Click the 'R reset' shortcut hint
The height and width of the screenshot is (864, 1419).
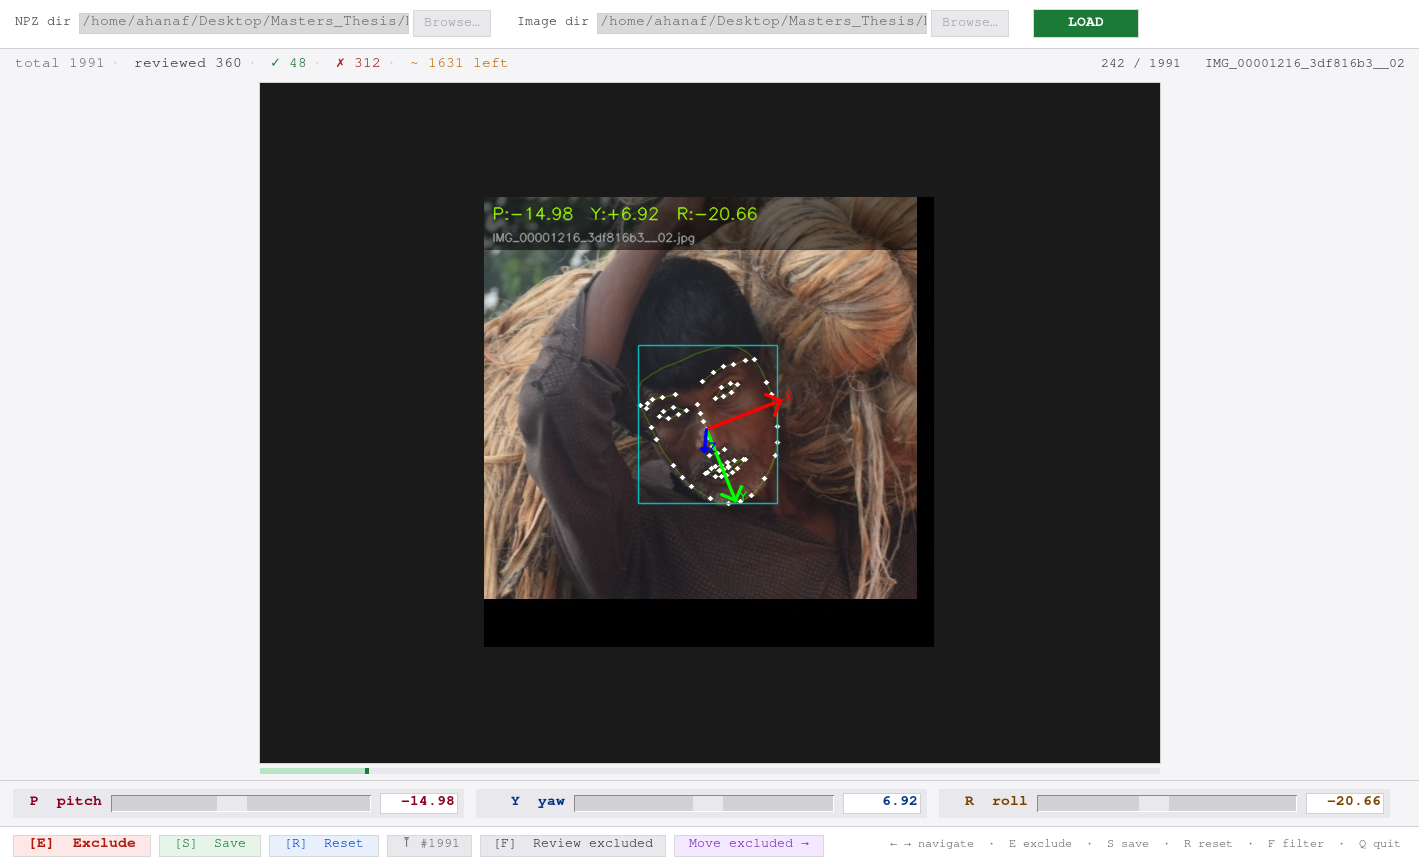click(1208, 844)
